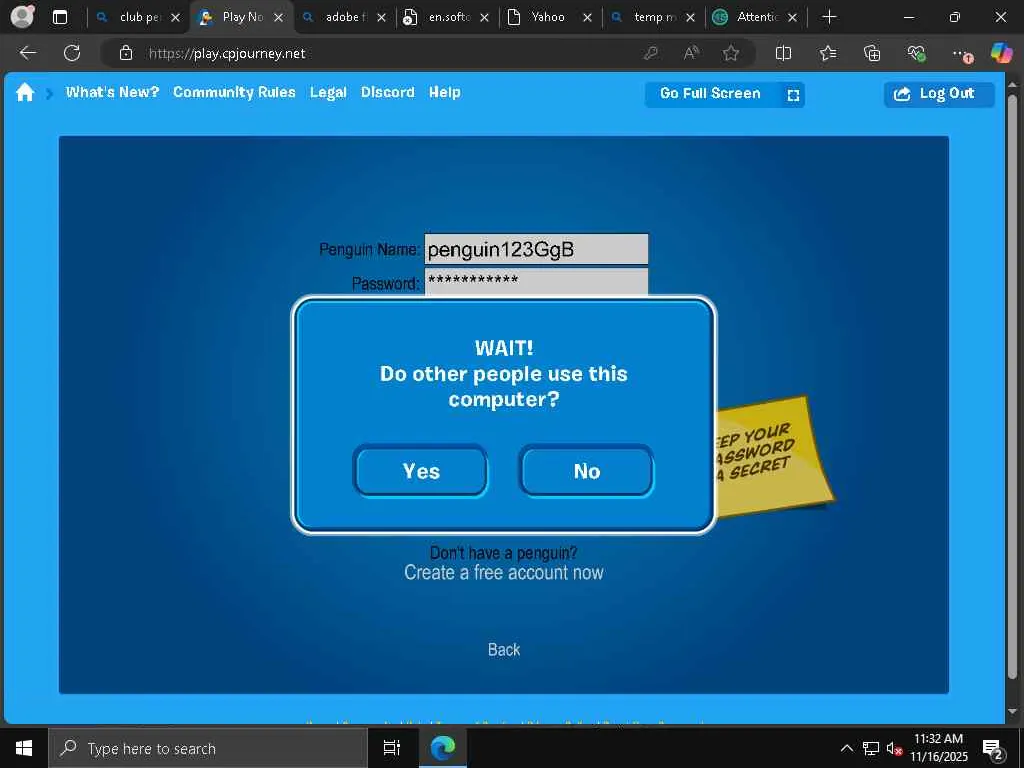1024x768 pixels.
Task: Click the scrollbar down arrow
Action: tap(1012, 711)
